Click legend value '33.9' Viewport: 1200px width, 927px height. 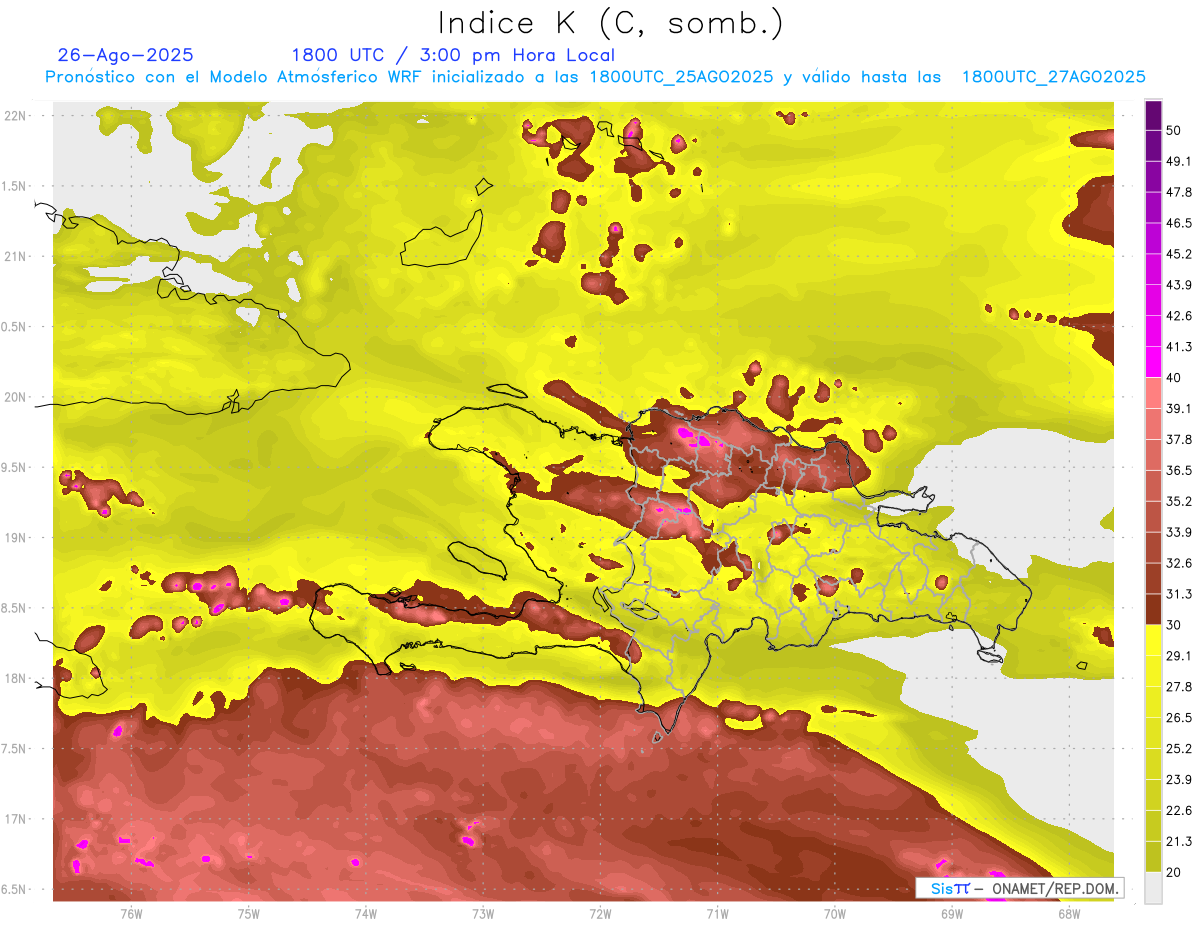pos(1178,532)
